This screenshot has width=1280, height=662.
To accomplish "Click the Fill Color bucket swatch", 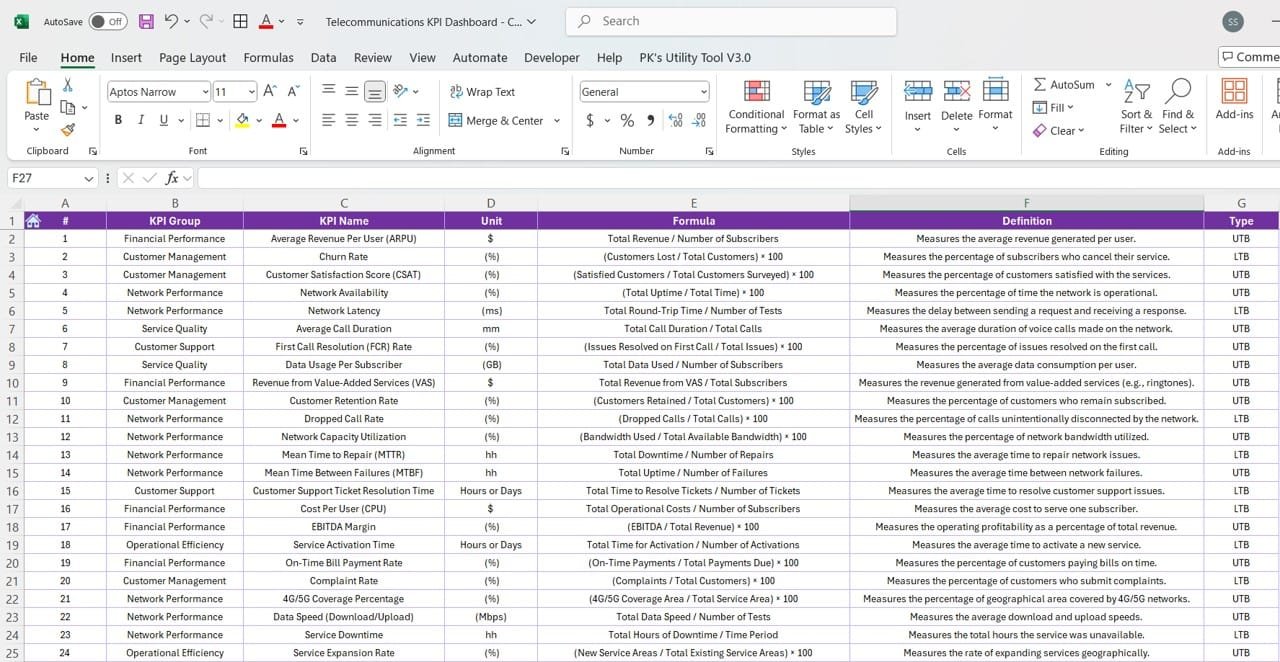I will (x=242, y=120).
